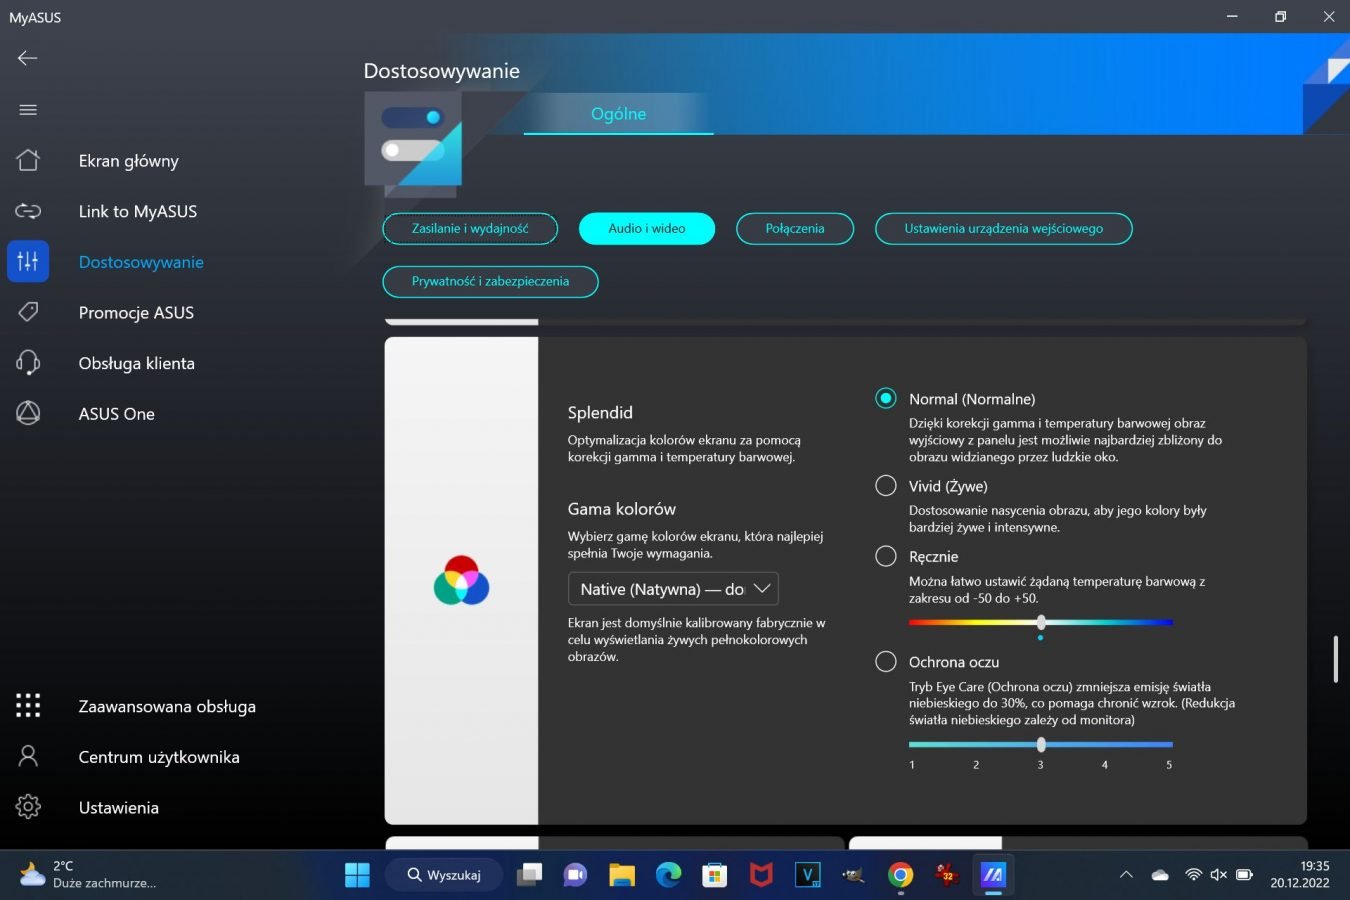Click Zasilanie i wydajność button
Image resolution: width=1350 pixels, height=900 pixels.
tap(470, 228)
